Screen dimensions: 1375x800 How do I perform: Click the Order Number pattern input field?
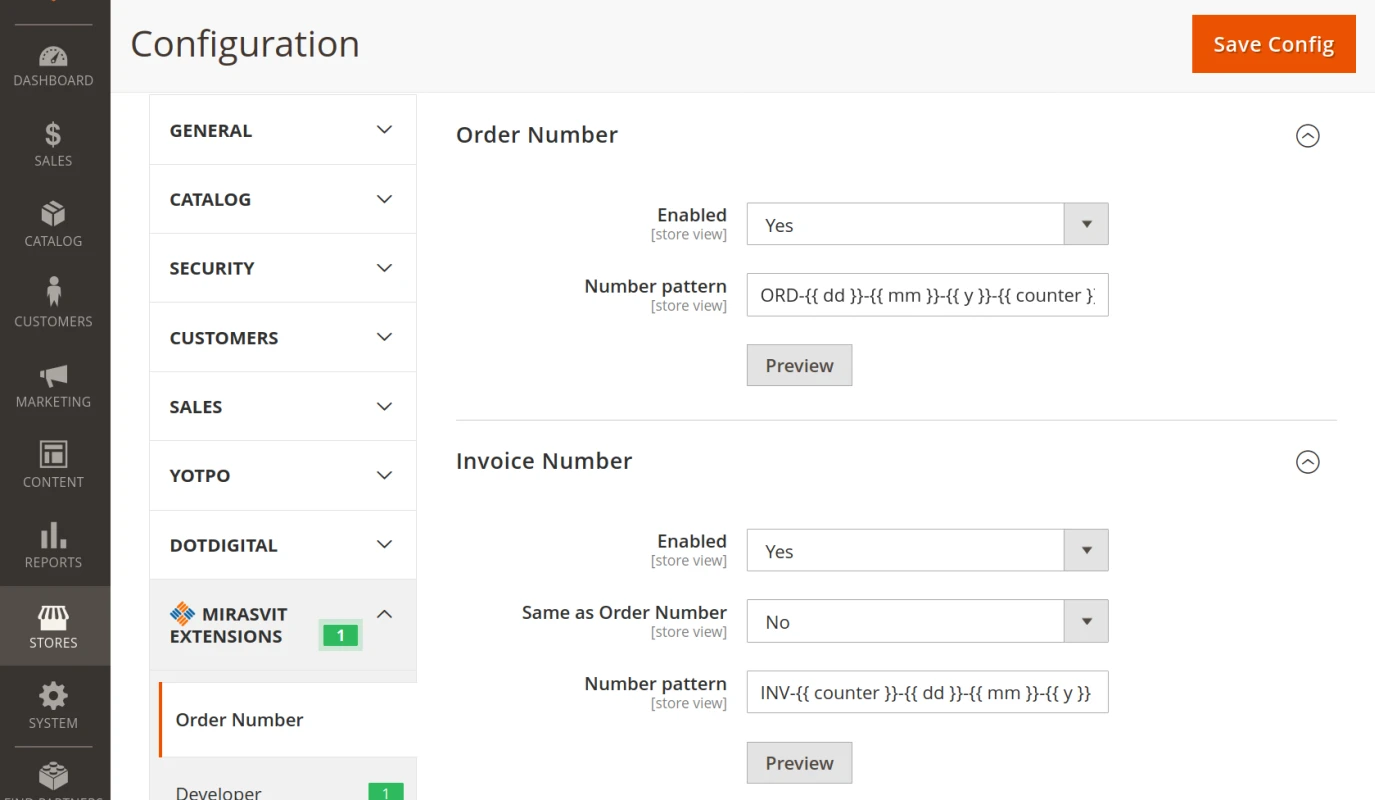927,295
